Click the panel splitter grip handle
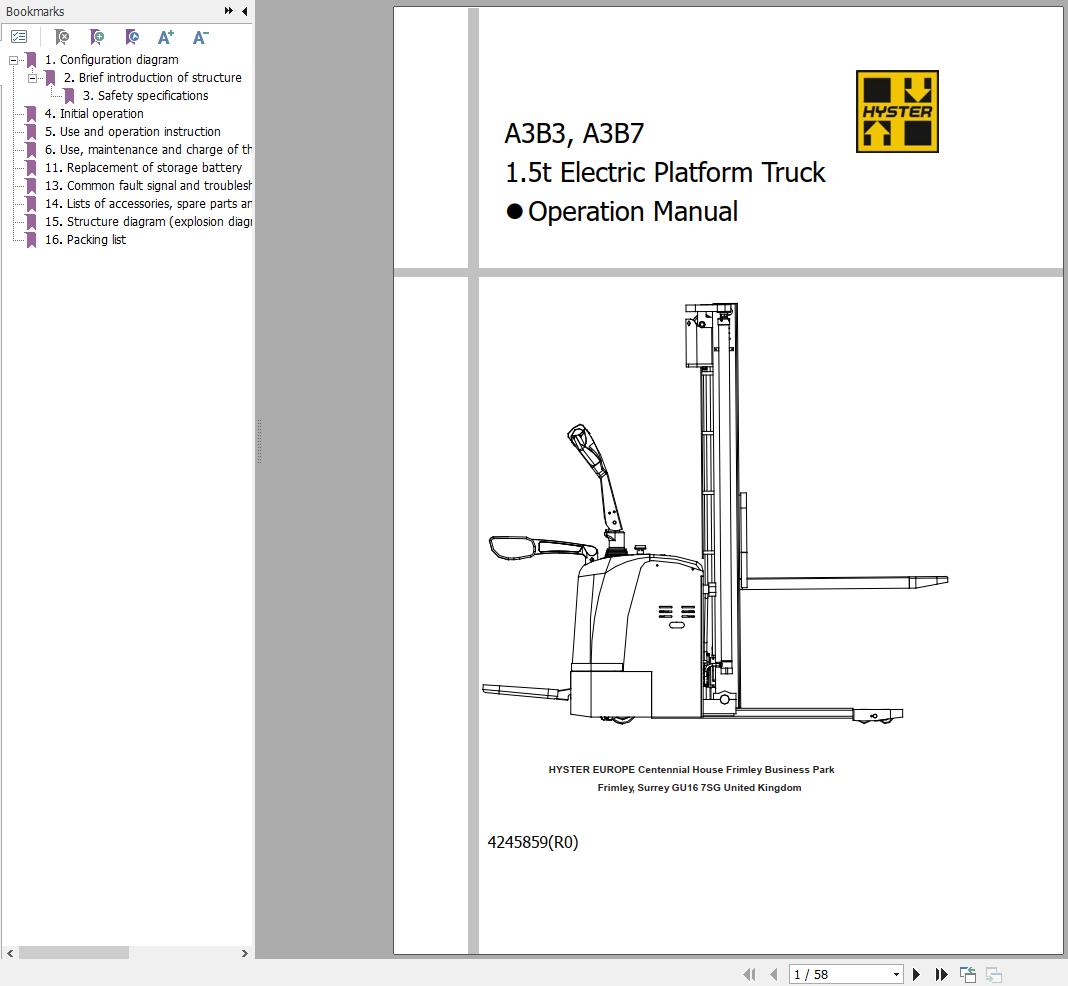This screenshot has width=1068, height=986. click(260, 442)
